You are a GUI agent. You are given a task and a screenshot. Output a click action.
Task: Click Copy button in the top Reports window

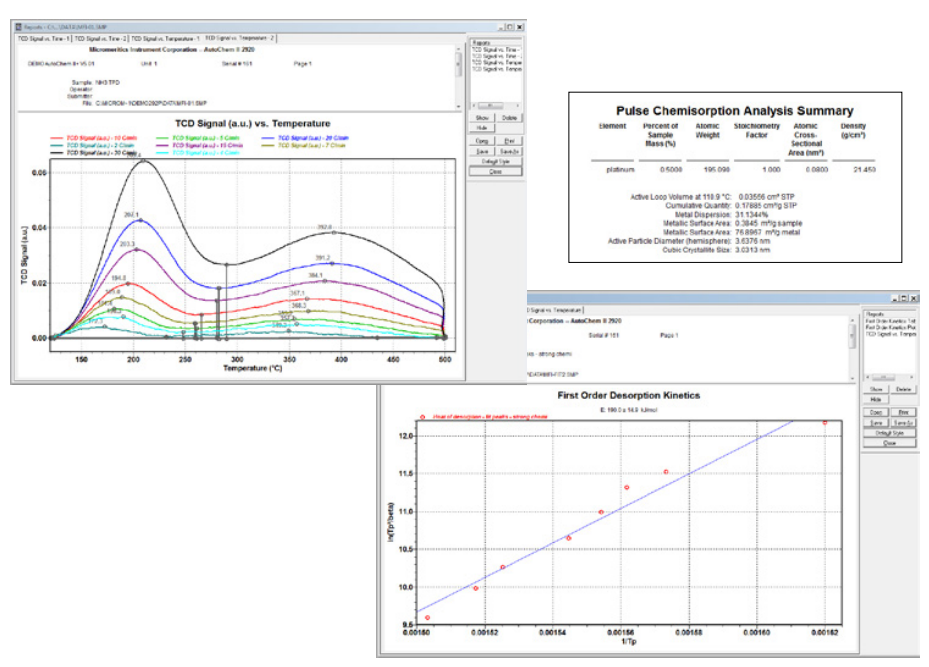click(x=481, y=141)
